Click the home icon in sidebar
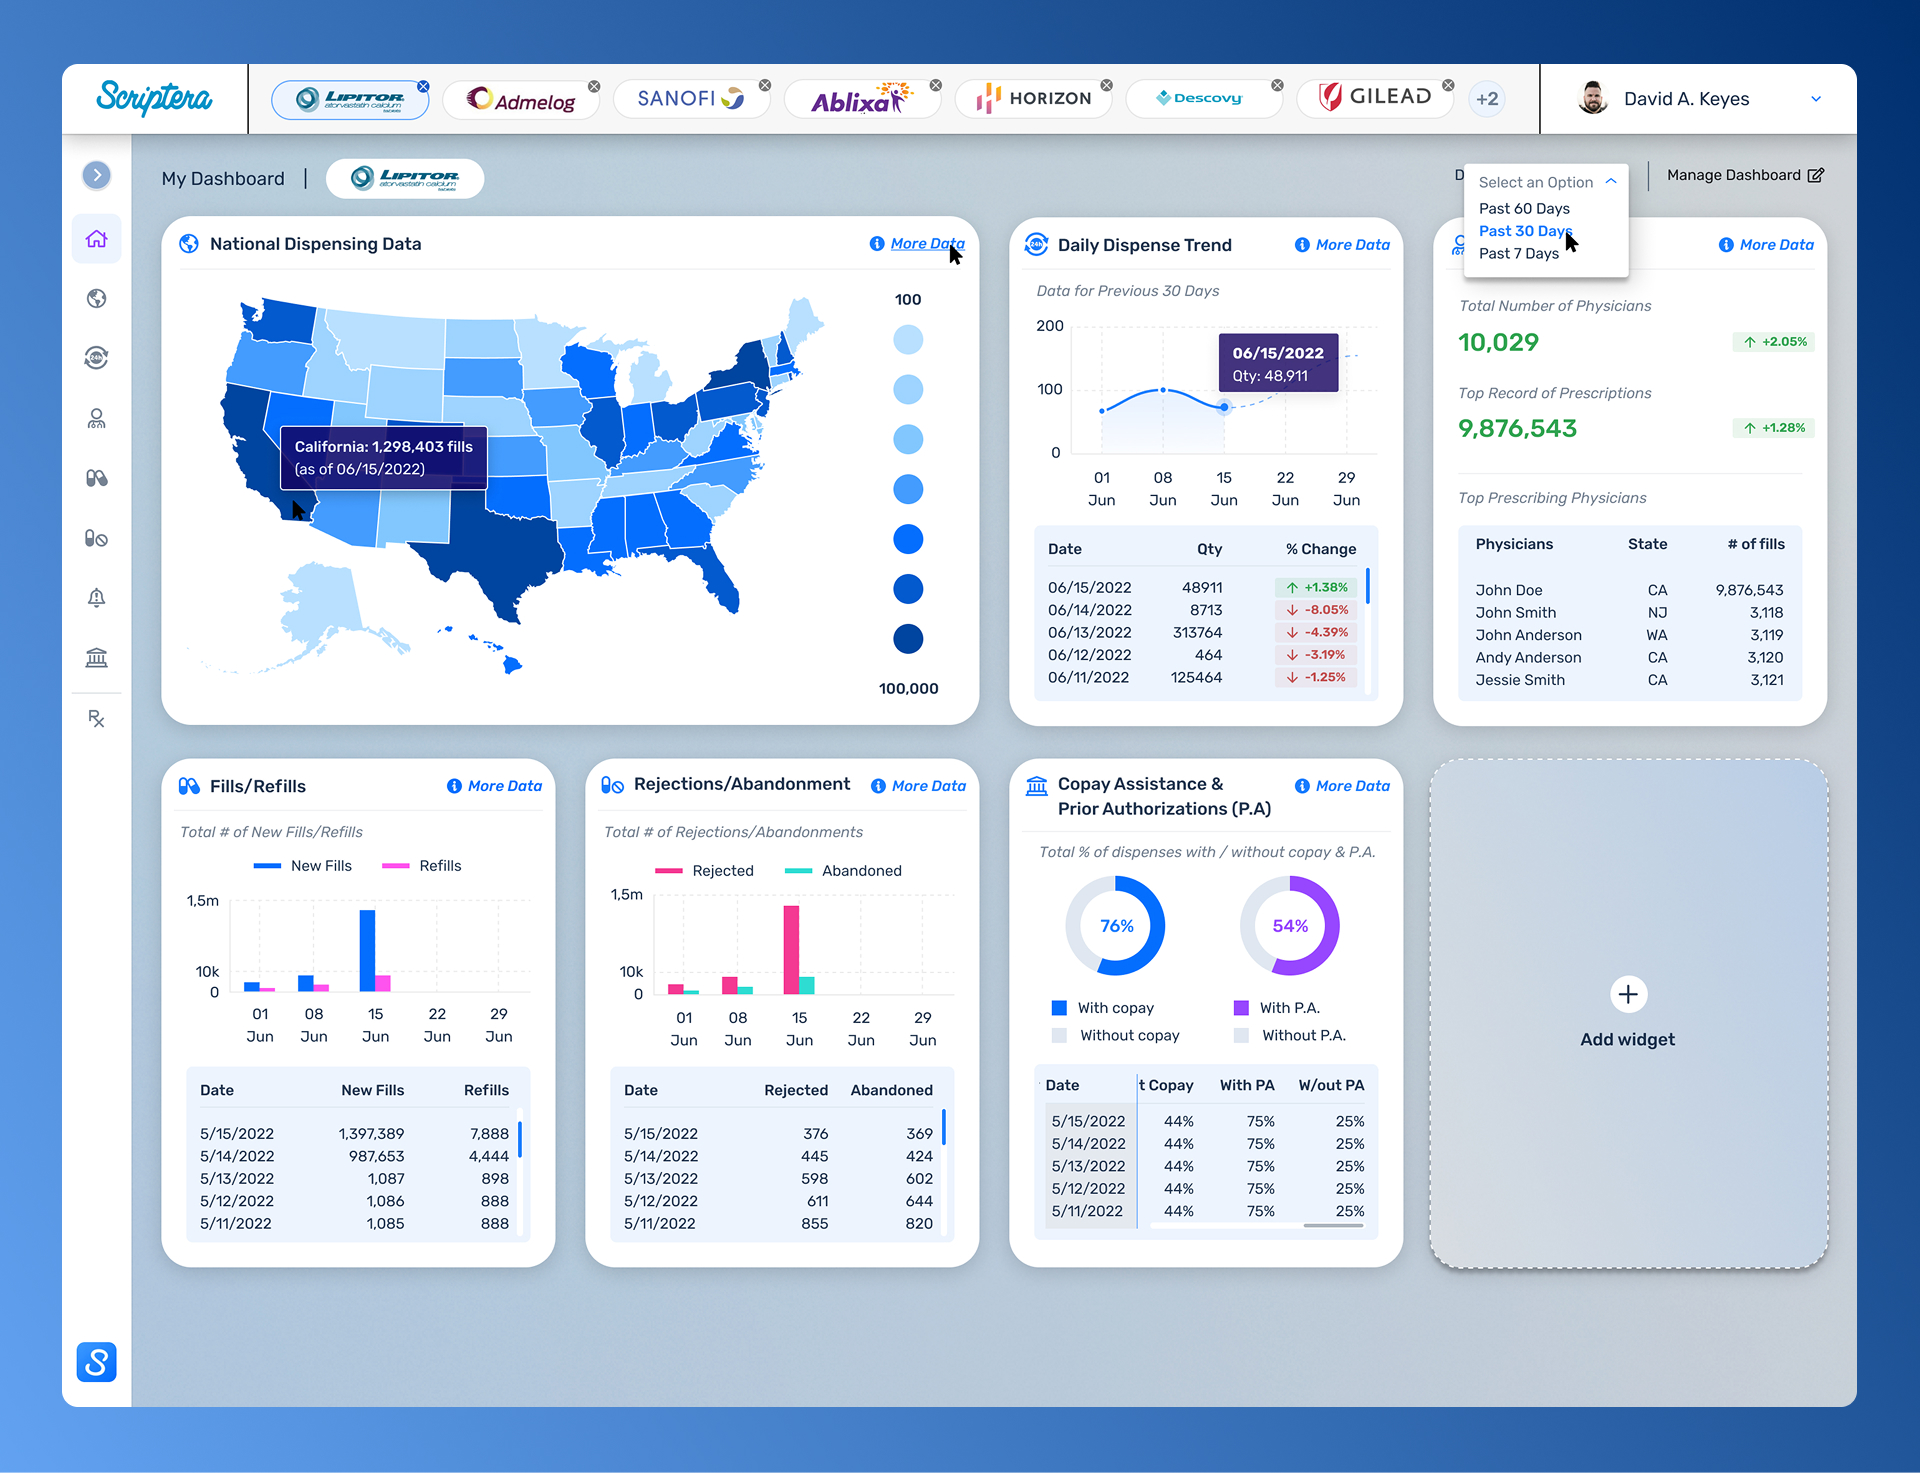Viewport: 1920px width, 1473px height. tap(96, 239)
